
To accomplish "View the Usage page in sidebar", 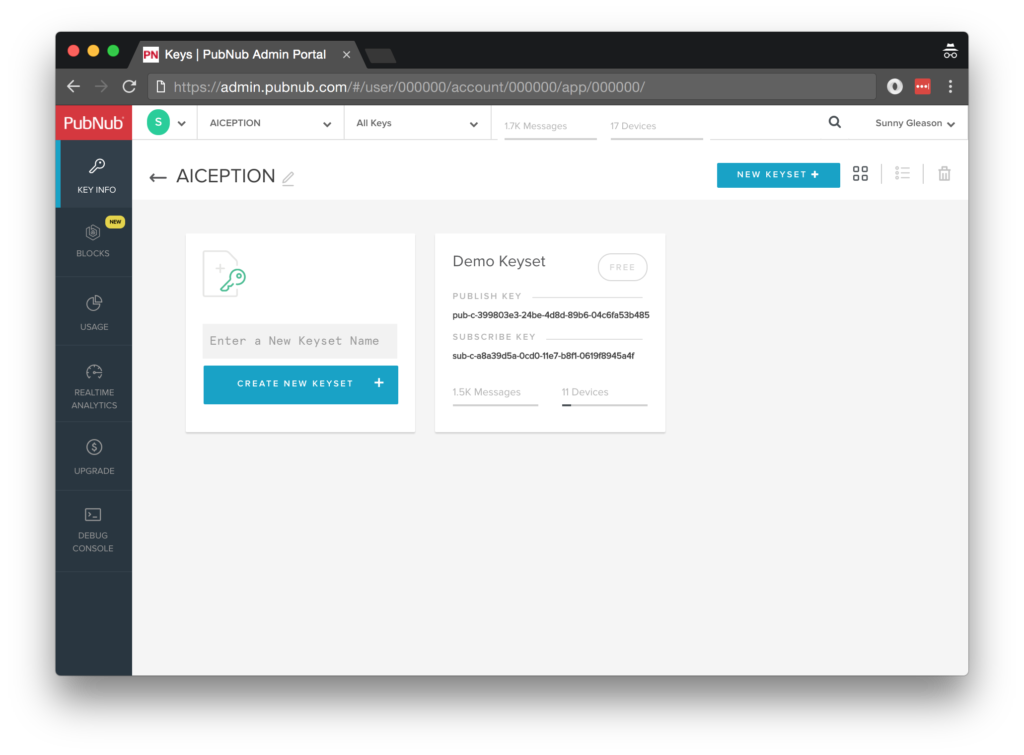I will point(94,312).
